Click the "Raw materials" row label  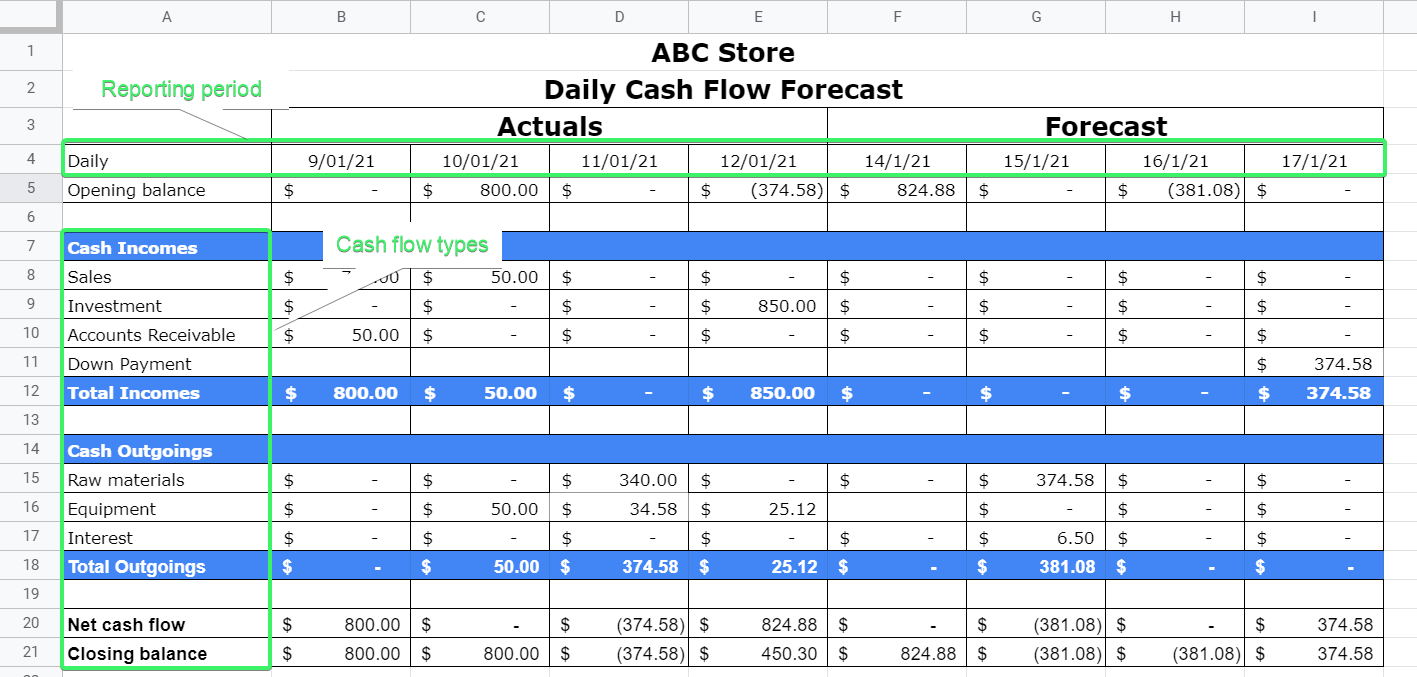coord(126,480)
